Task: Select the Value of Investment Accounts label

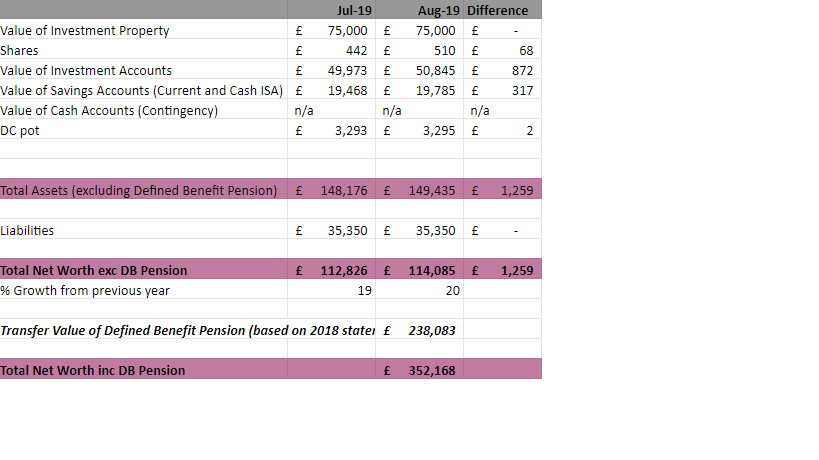Action: (87, 70)
